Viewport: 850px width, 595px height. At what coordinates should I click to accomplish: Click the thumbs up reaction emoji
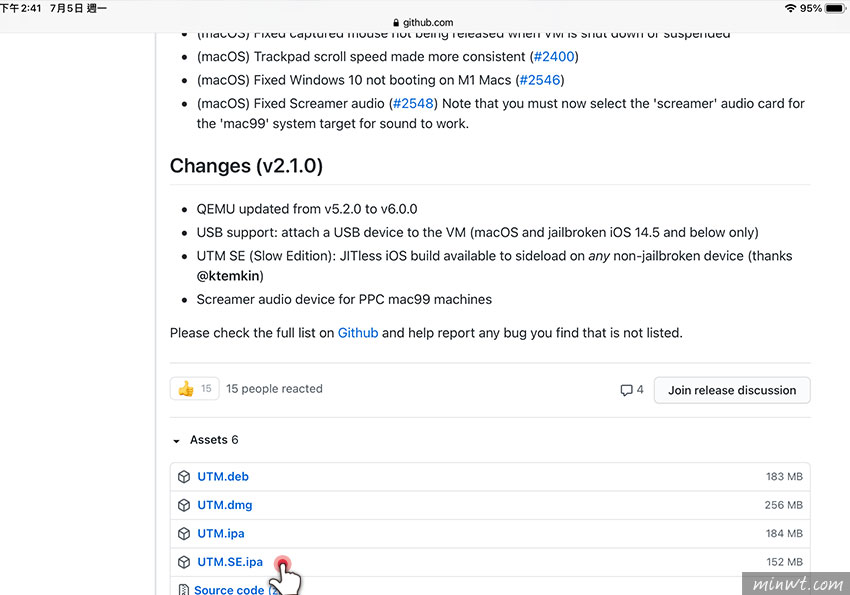coord(186,388)
